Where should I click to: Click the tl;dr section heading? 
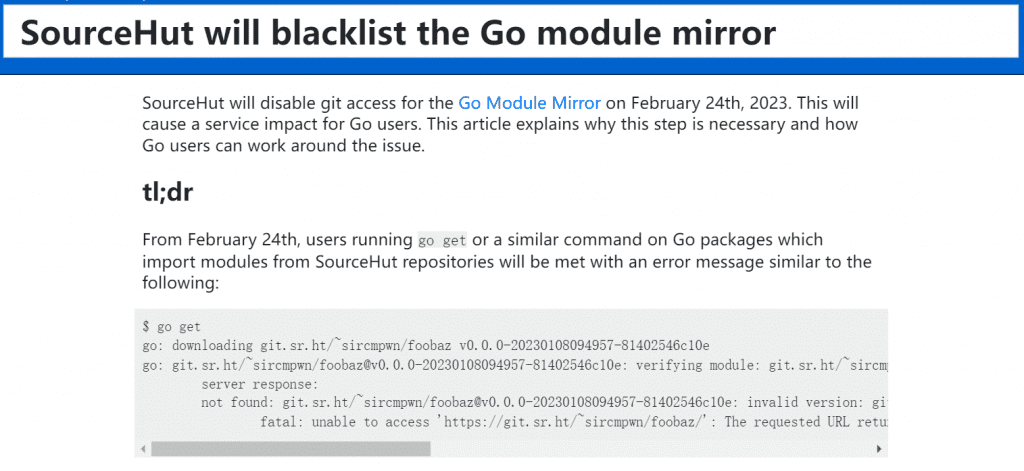click(x=167, y=192)
